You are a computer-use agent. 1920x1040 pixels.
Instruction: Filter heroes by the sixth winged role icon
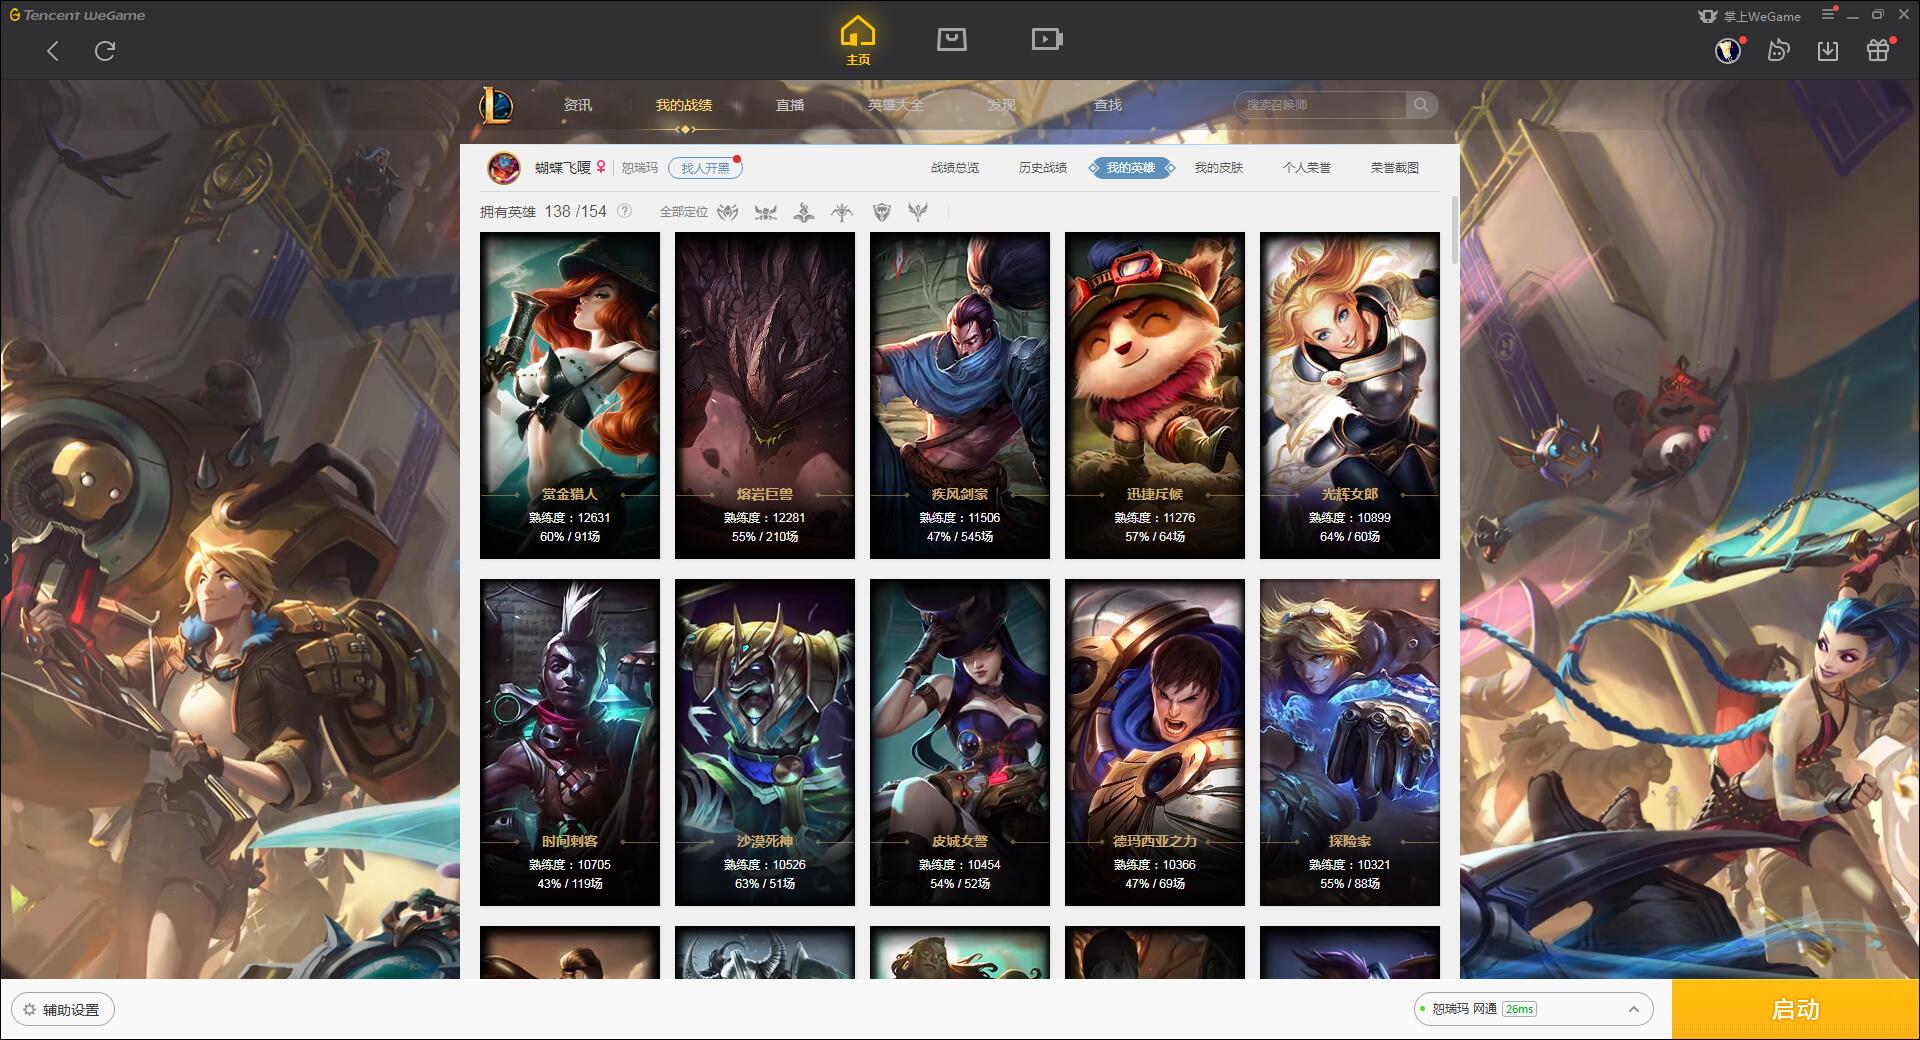point(918,212)
